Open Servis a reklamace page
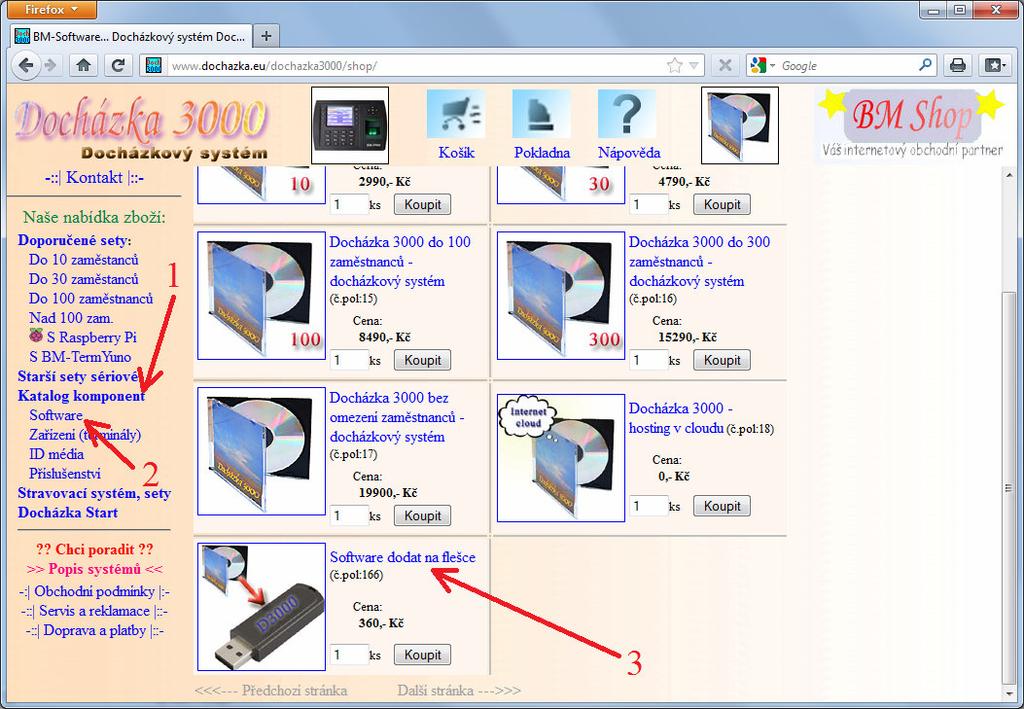 (x=94, y=611)
